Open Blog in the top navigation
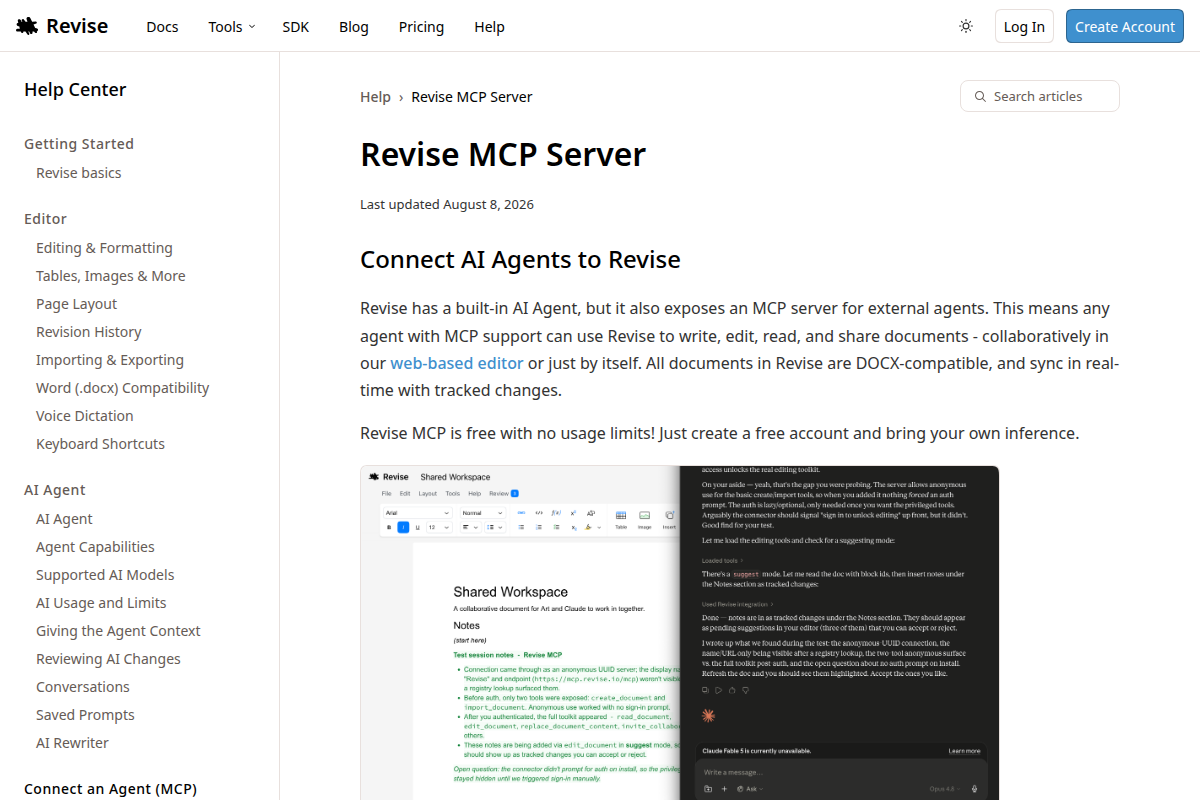The height and width of the screenshot is (800, 1200). pos(354,27)
